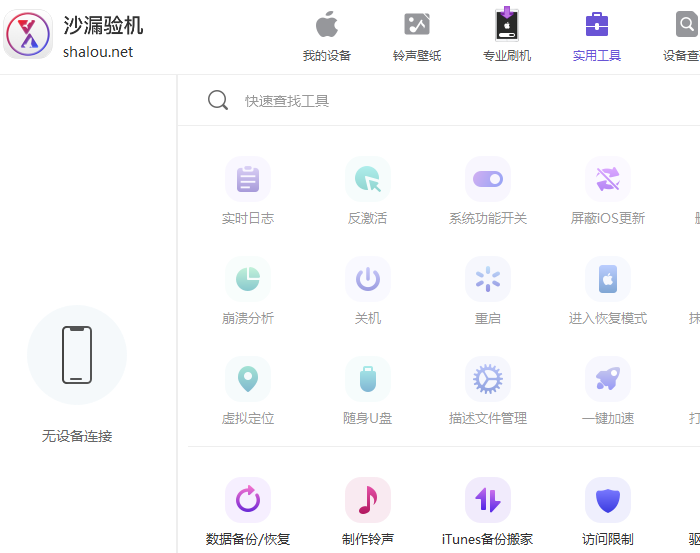Click the 关机 power icon
Viewport: 700px width, 553px height.
(368, 279)
